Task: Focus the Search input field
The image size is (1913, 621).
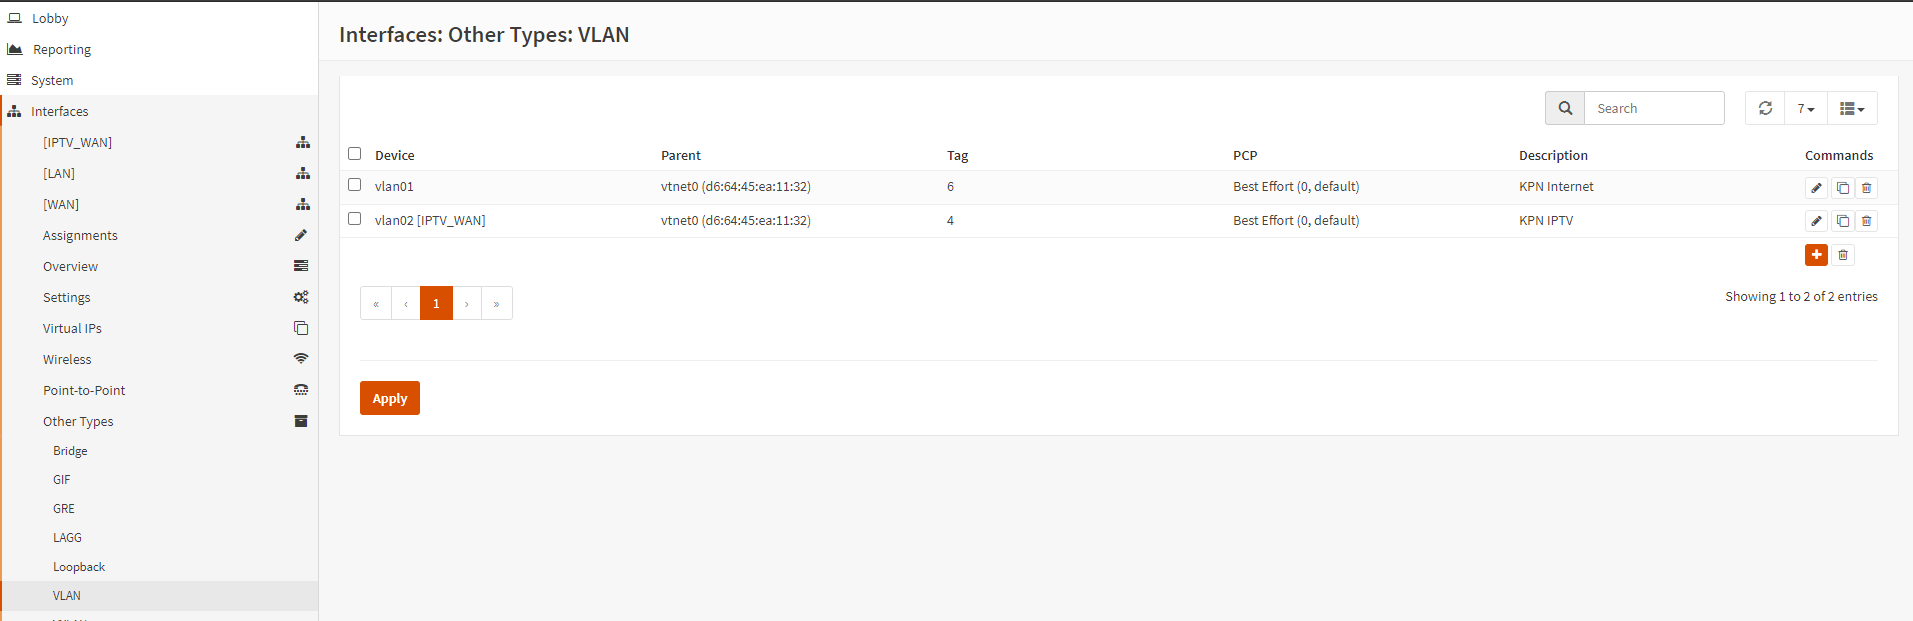Action: 1654,108
